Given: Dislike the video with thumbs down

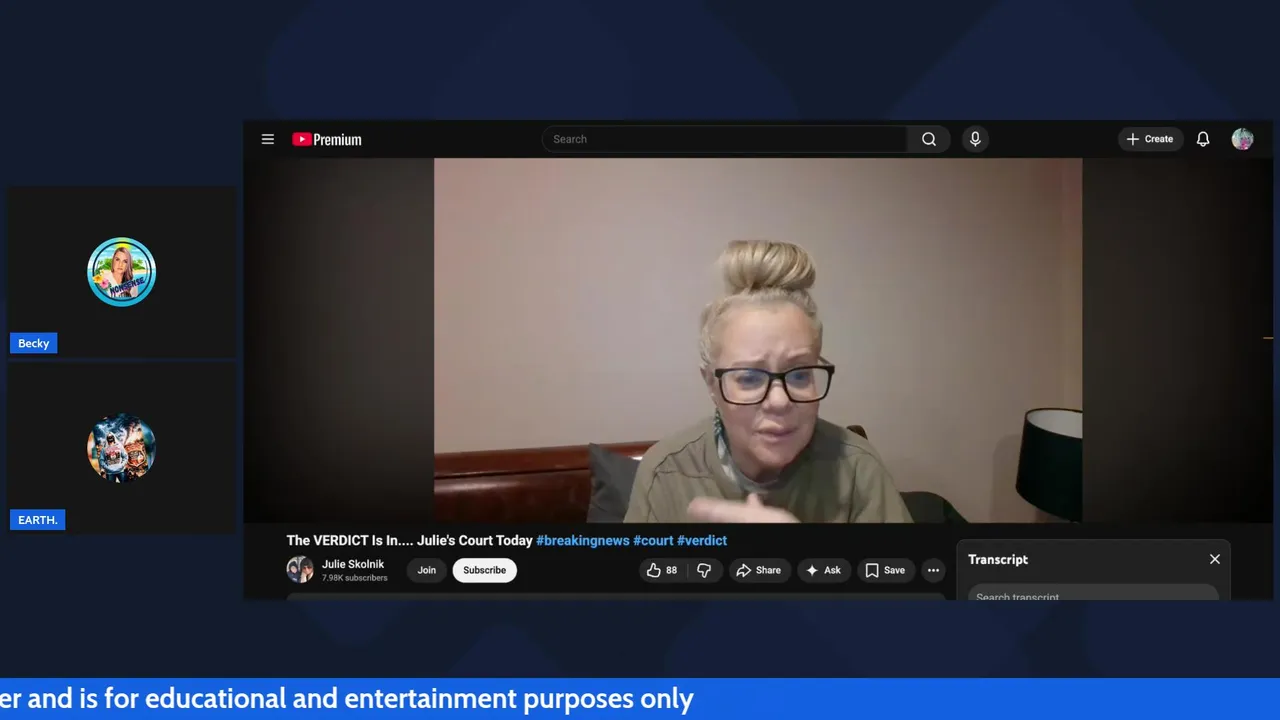Looking at the screenshot, I should click(x=704, y=570).
